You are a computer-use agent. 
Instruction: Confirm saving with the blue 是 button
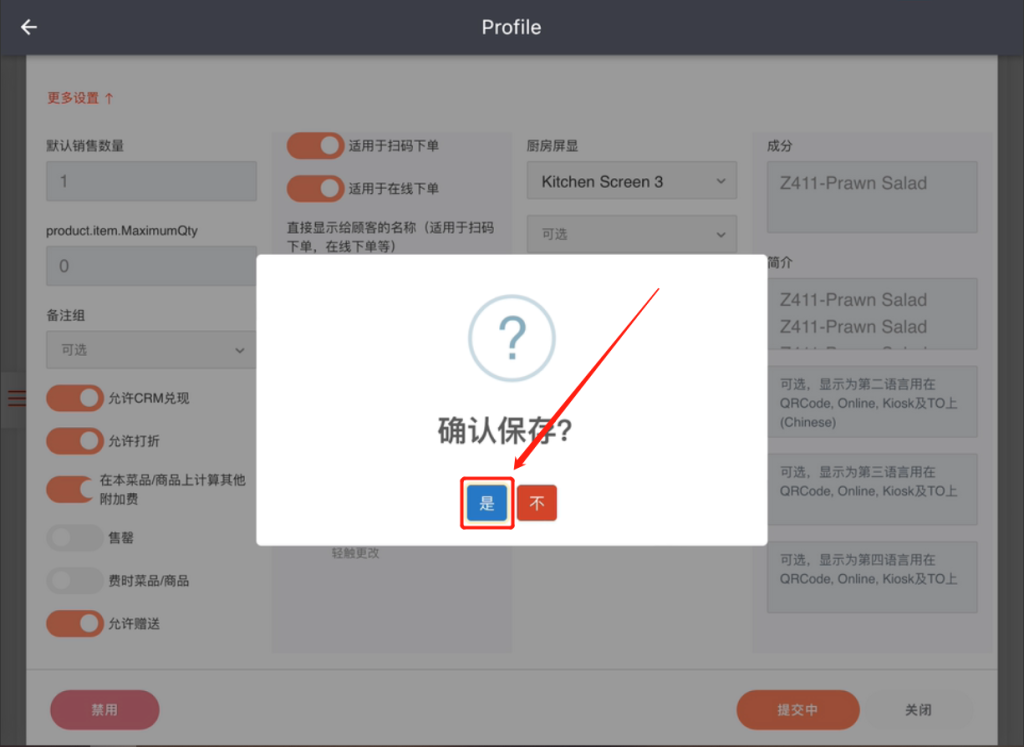coord(487,503)
